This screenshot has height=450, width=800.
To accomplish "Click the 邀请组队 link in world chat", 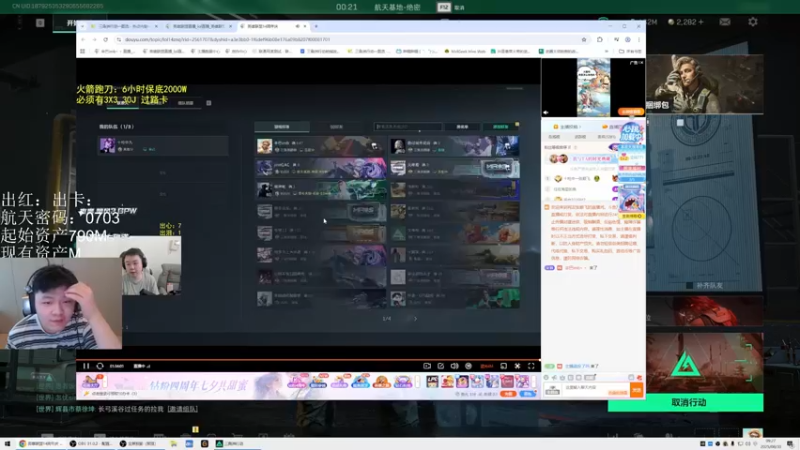I will [x=183, y=409].
